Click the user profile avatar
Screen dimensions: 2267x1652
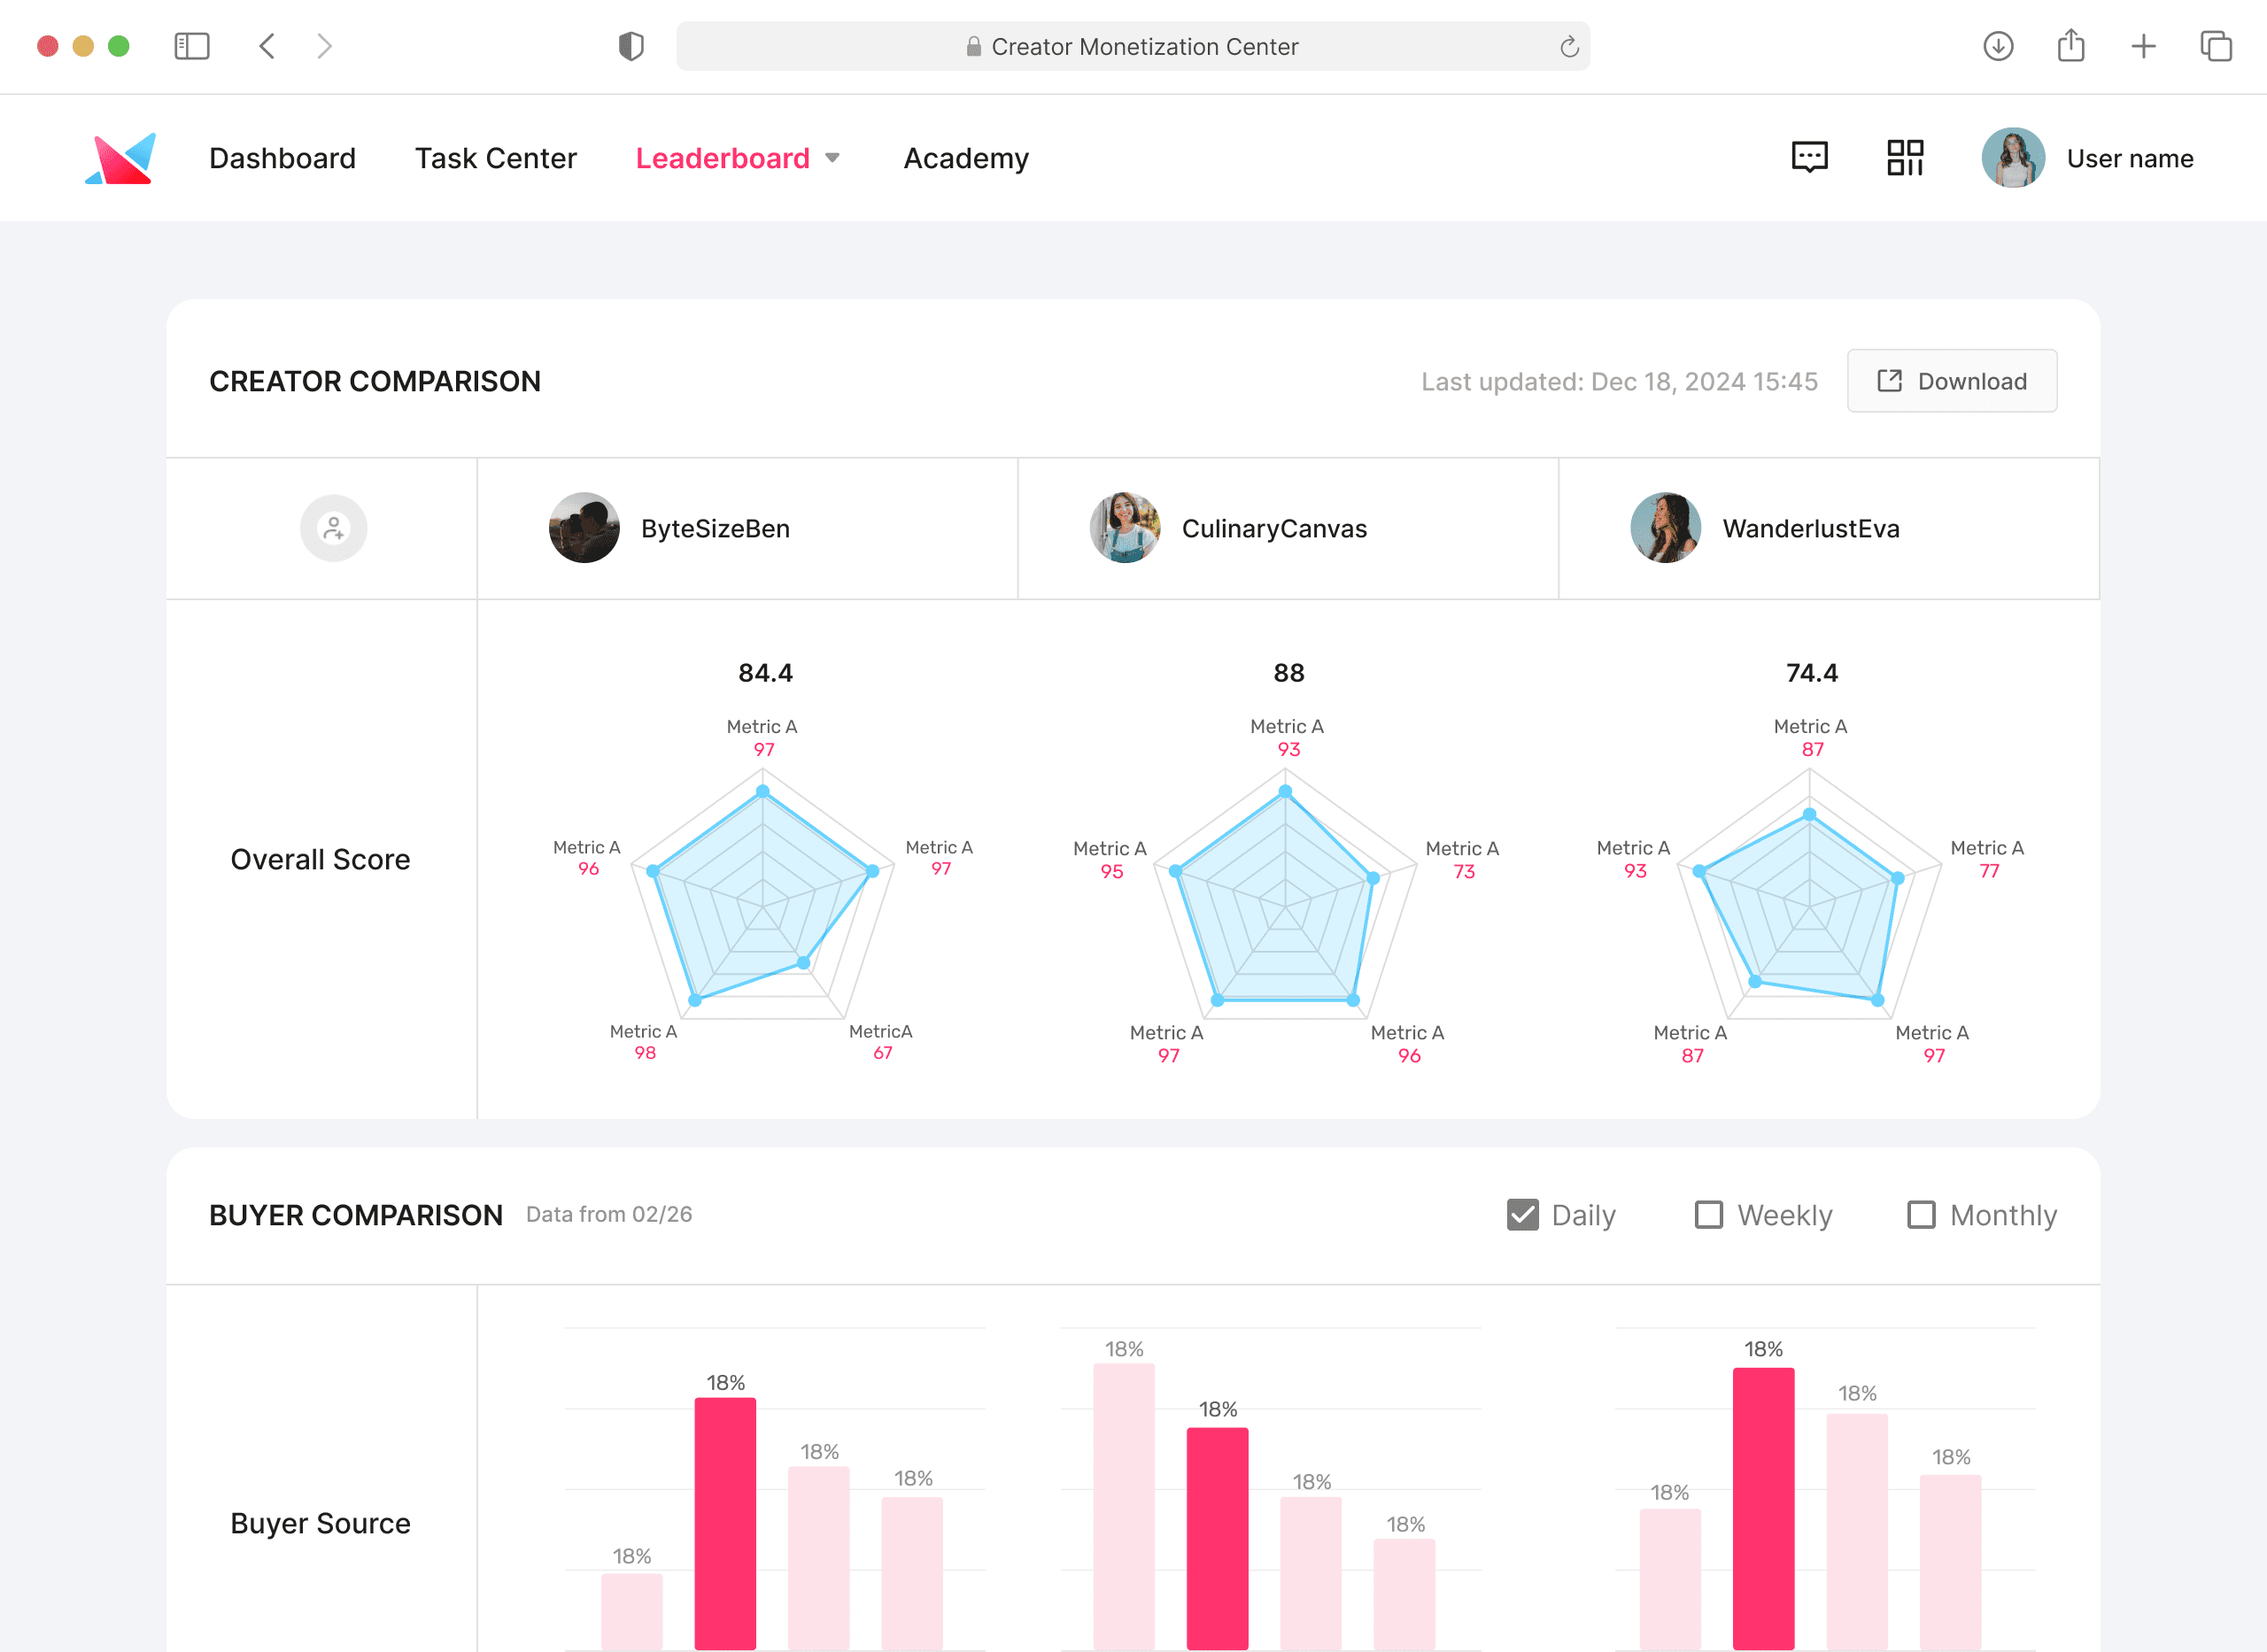[2013, 158]
